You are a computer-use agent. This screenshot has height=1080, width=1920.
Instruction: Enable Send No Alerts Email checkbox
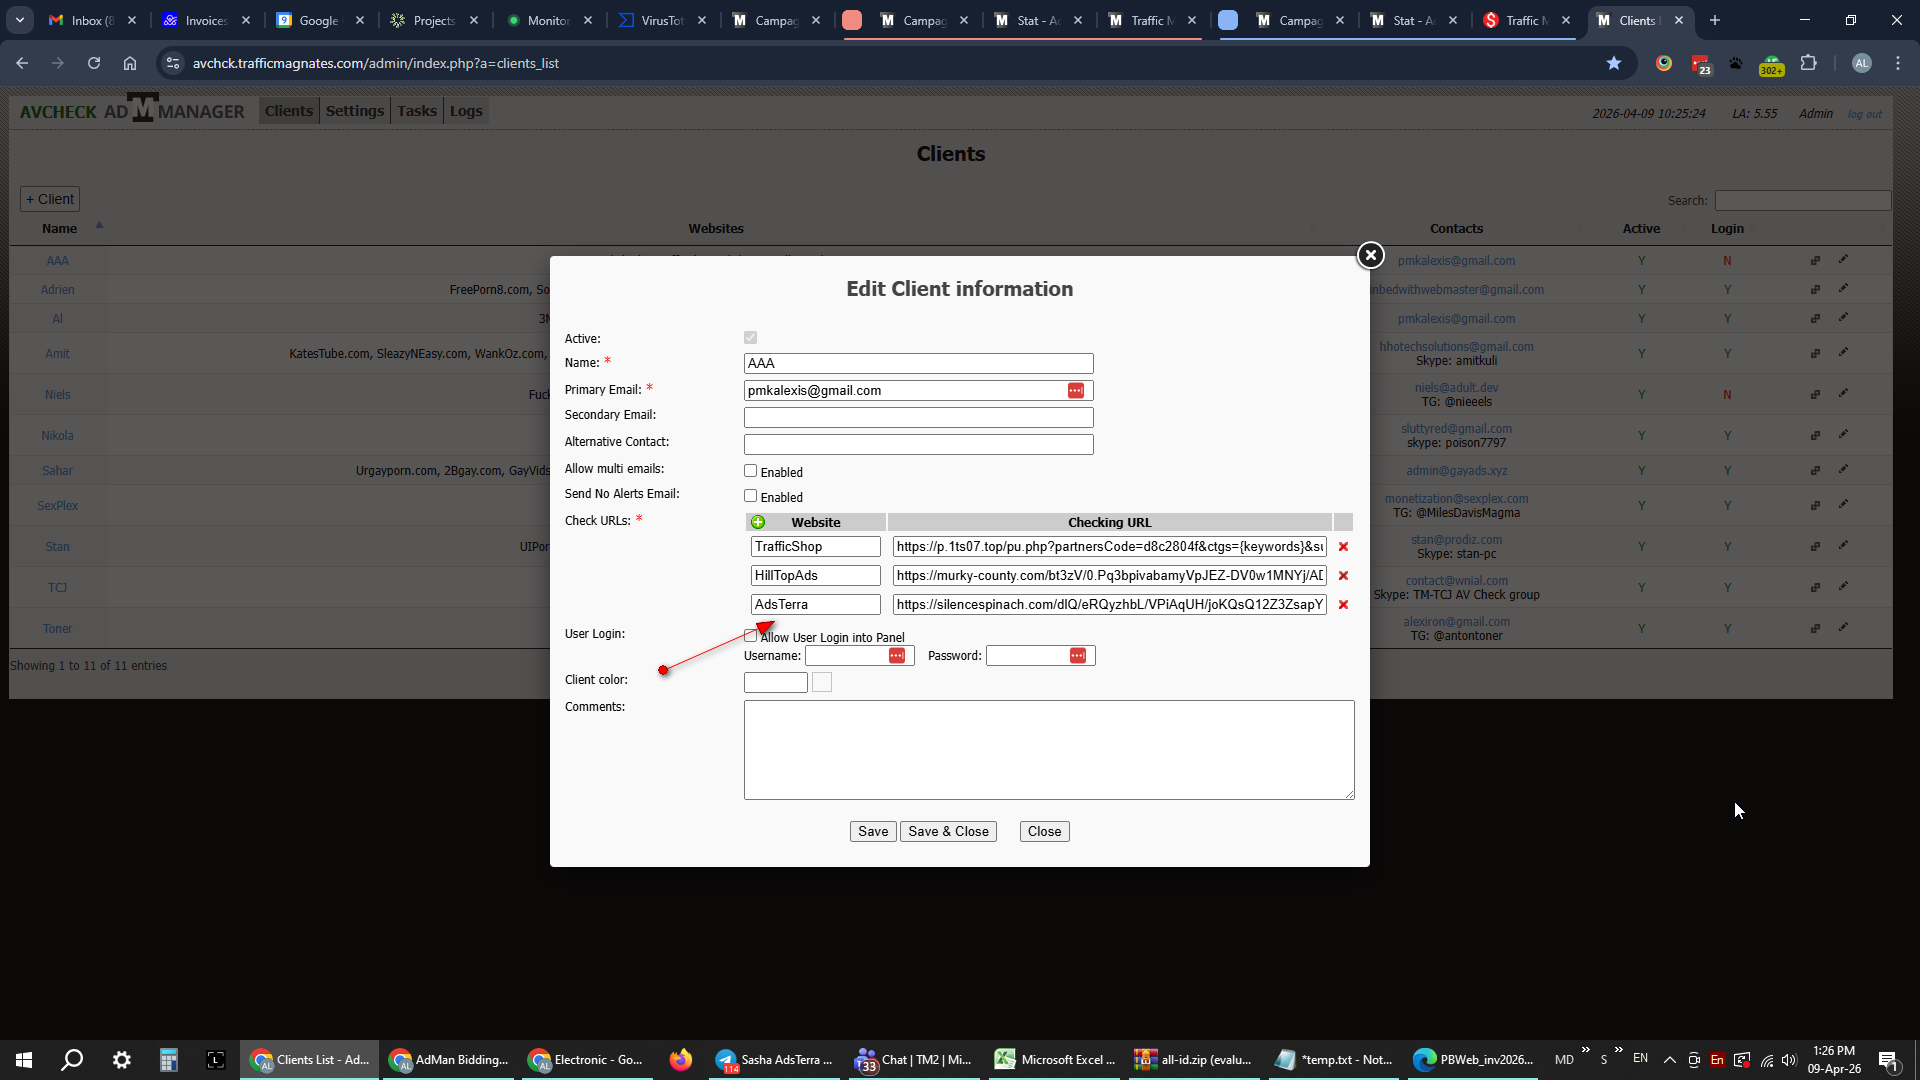[750, 496]
